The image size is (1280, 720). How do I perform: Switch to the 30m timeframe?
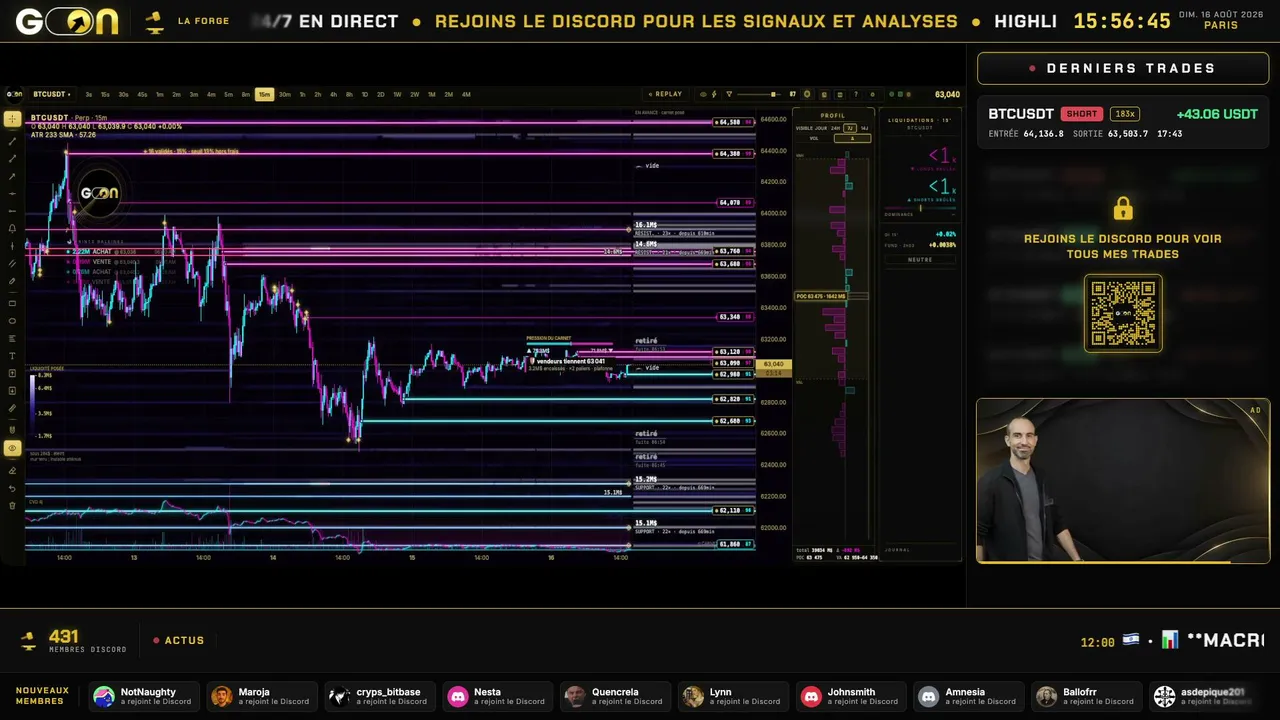pyautogui.click(x=285, y=94)
